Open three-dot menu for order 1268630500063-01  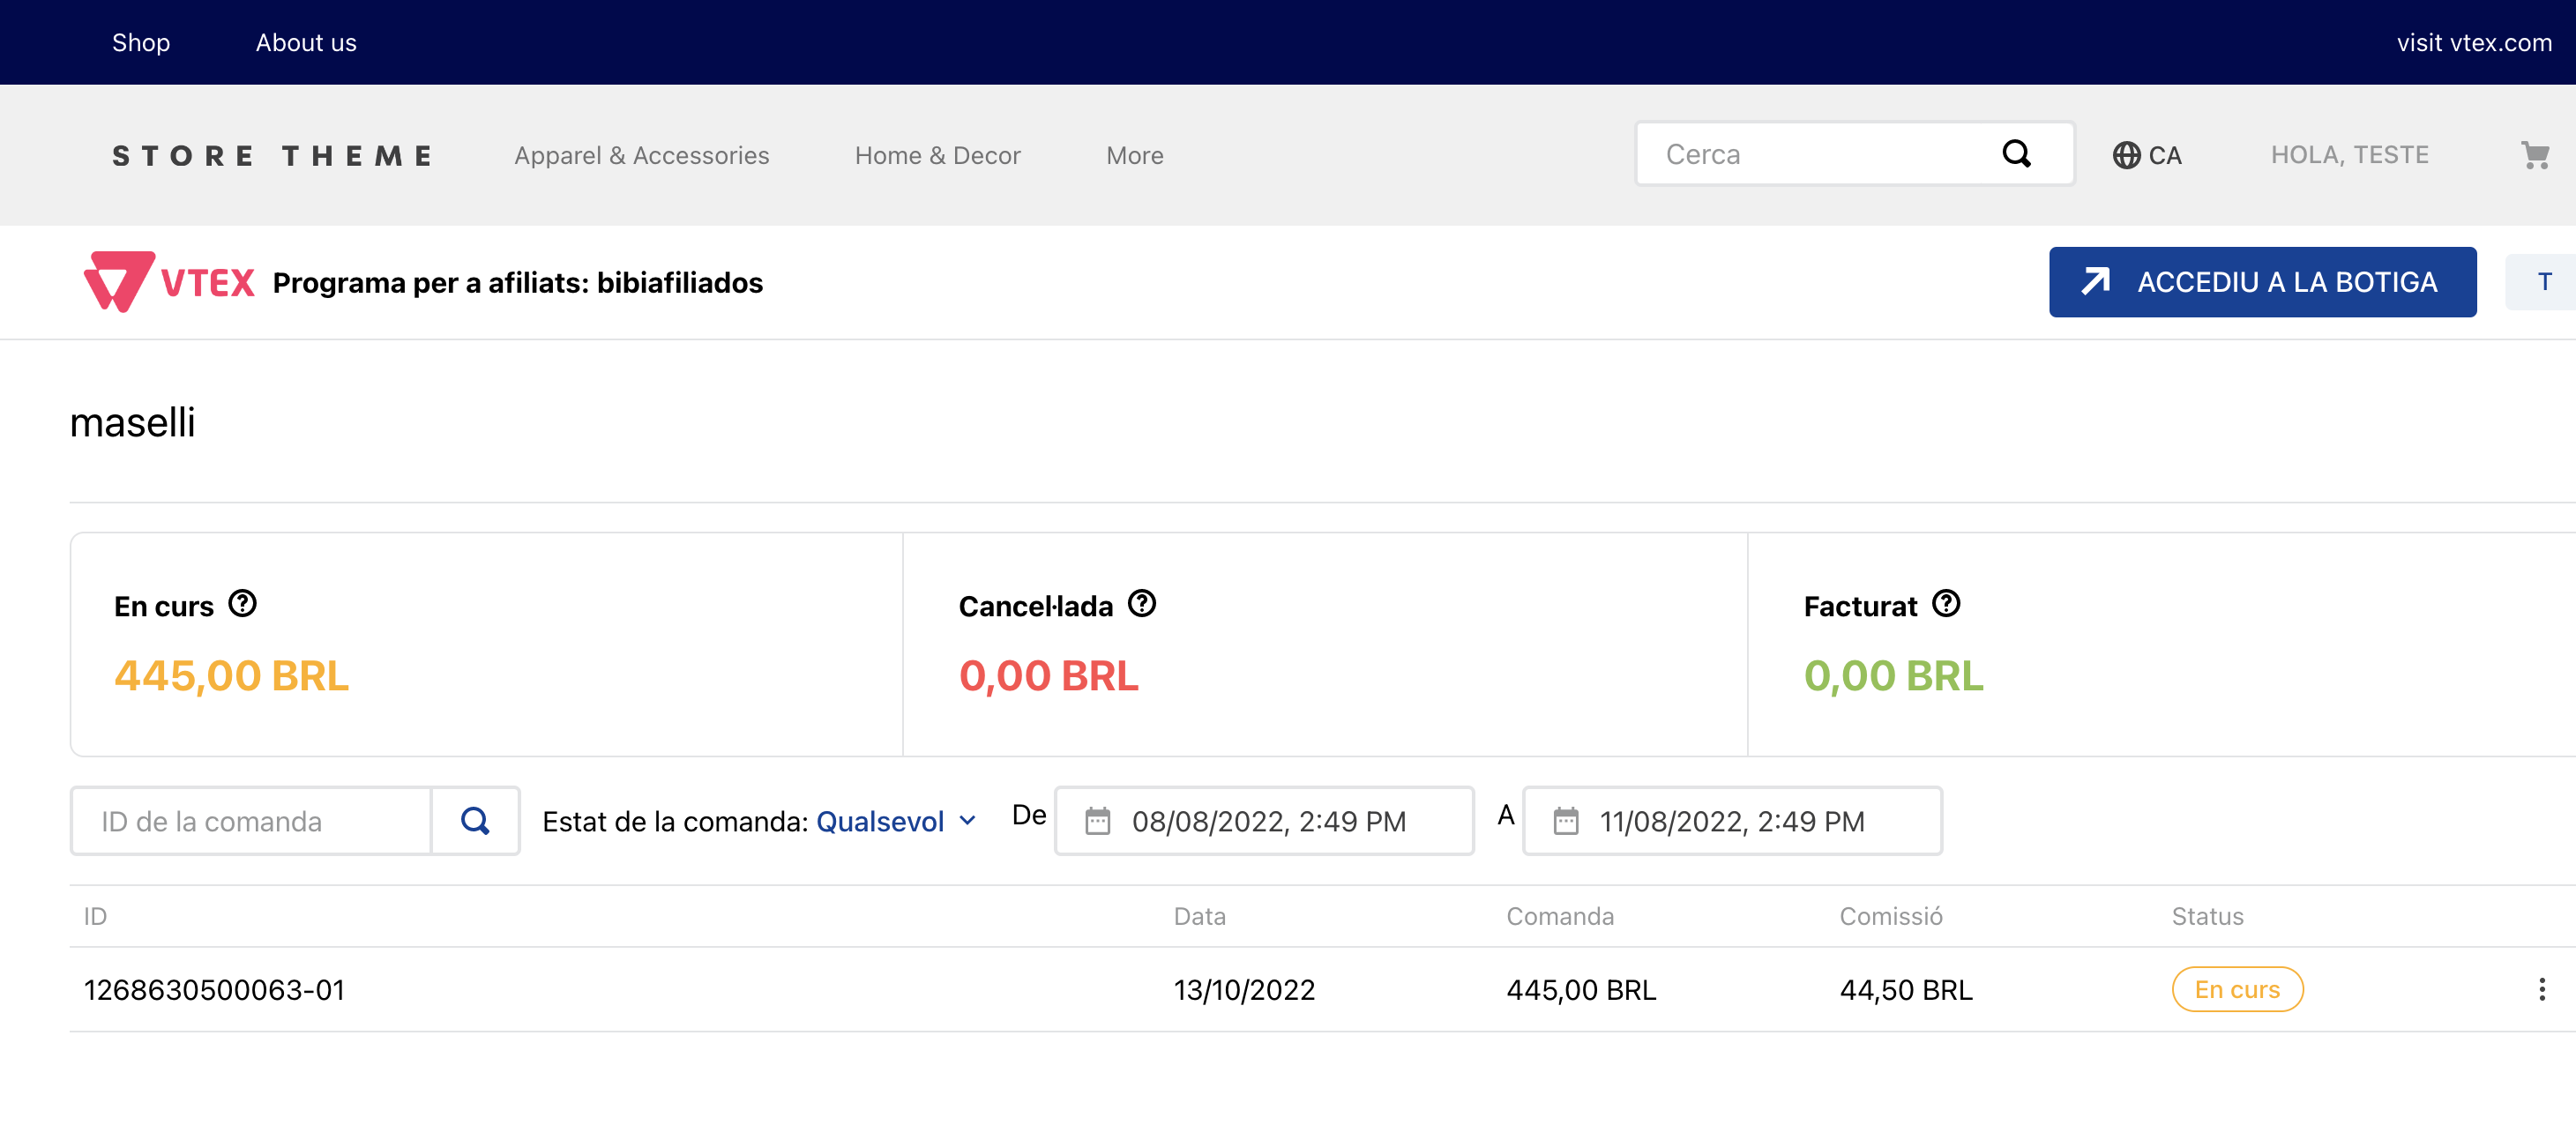click(2541, 989)
